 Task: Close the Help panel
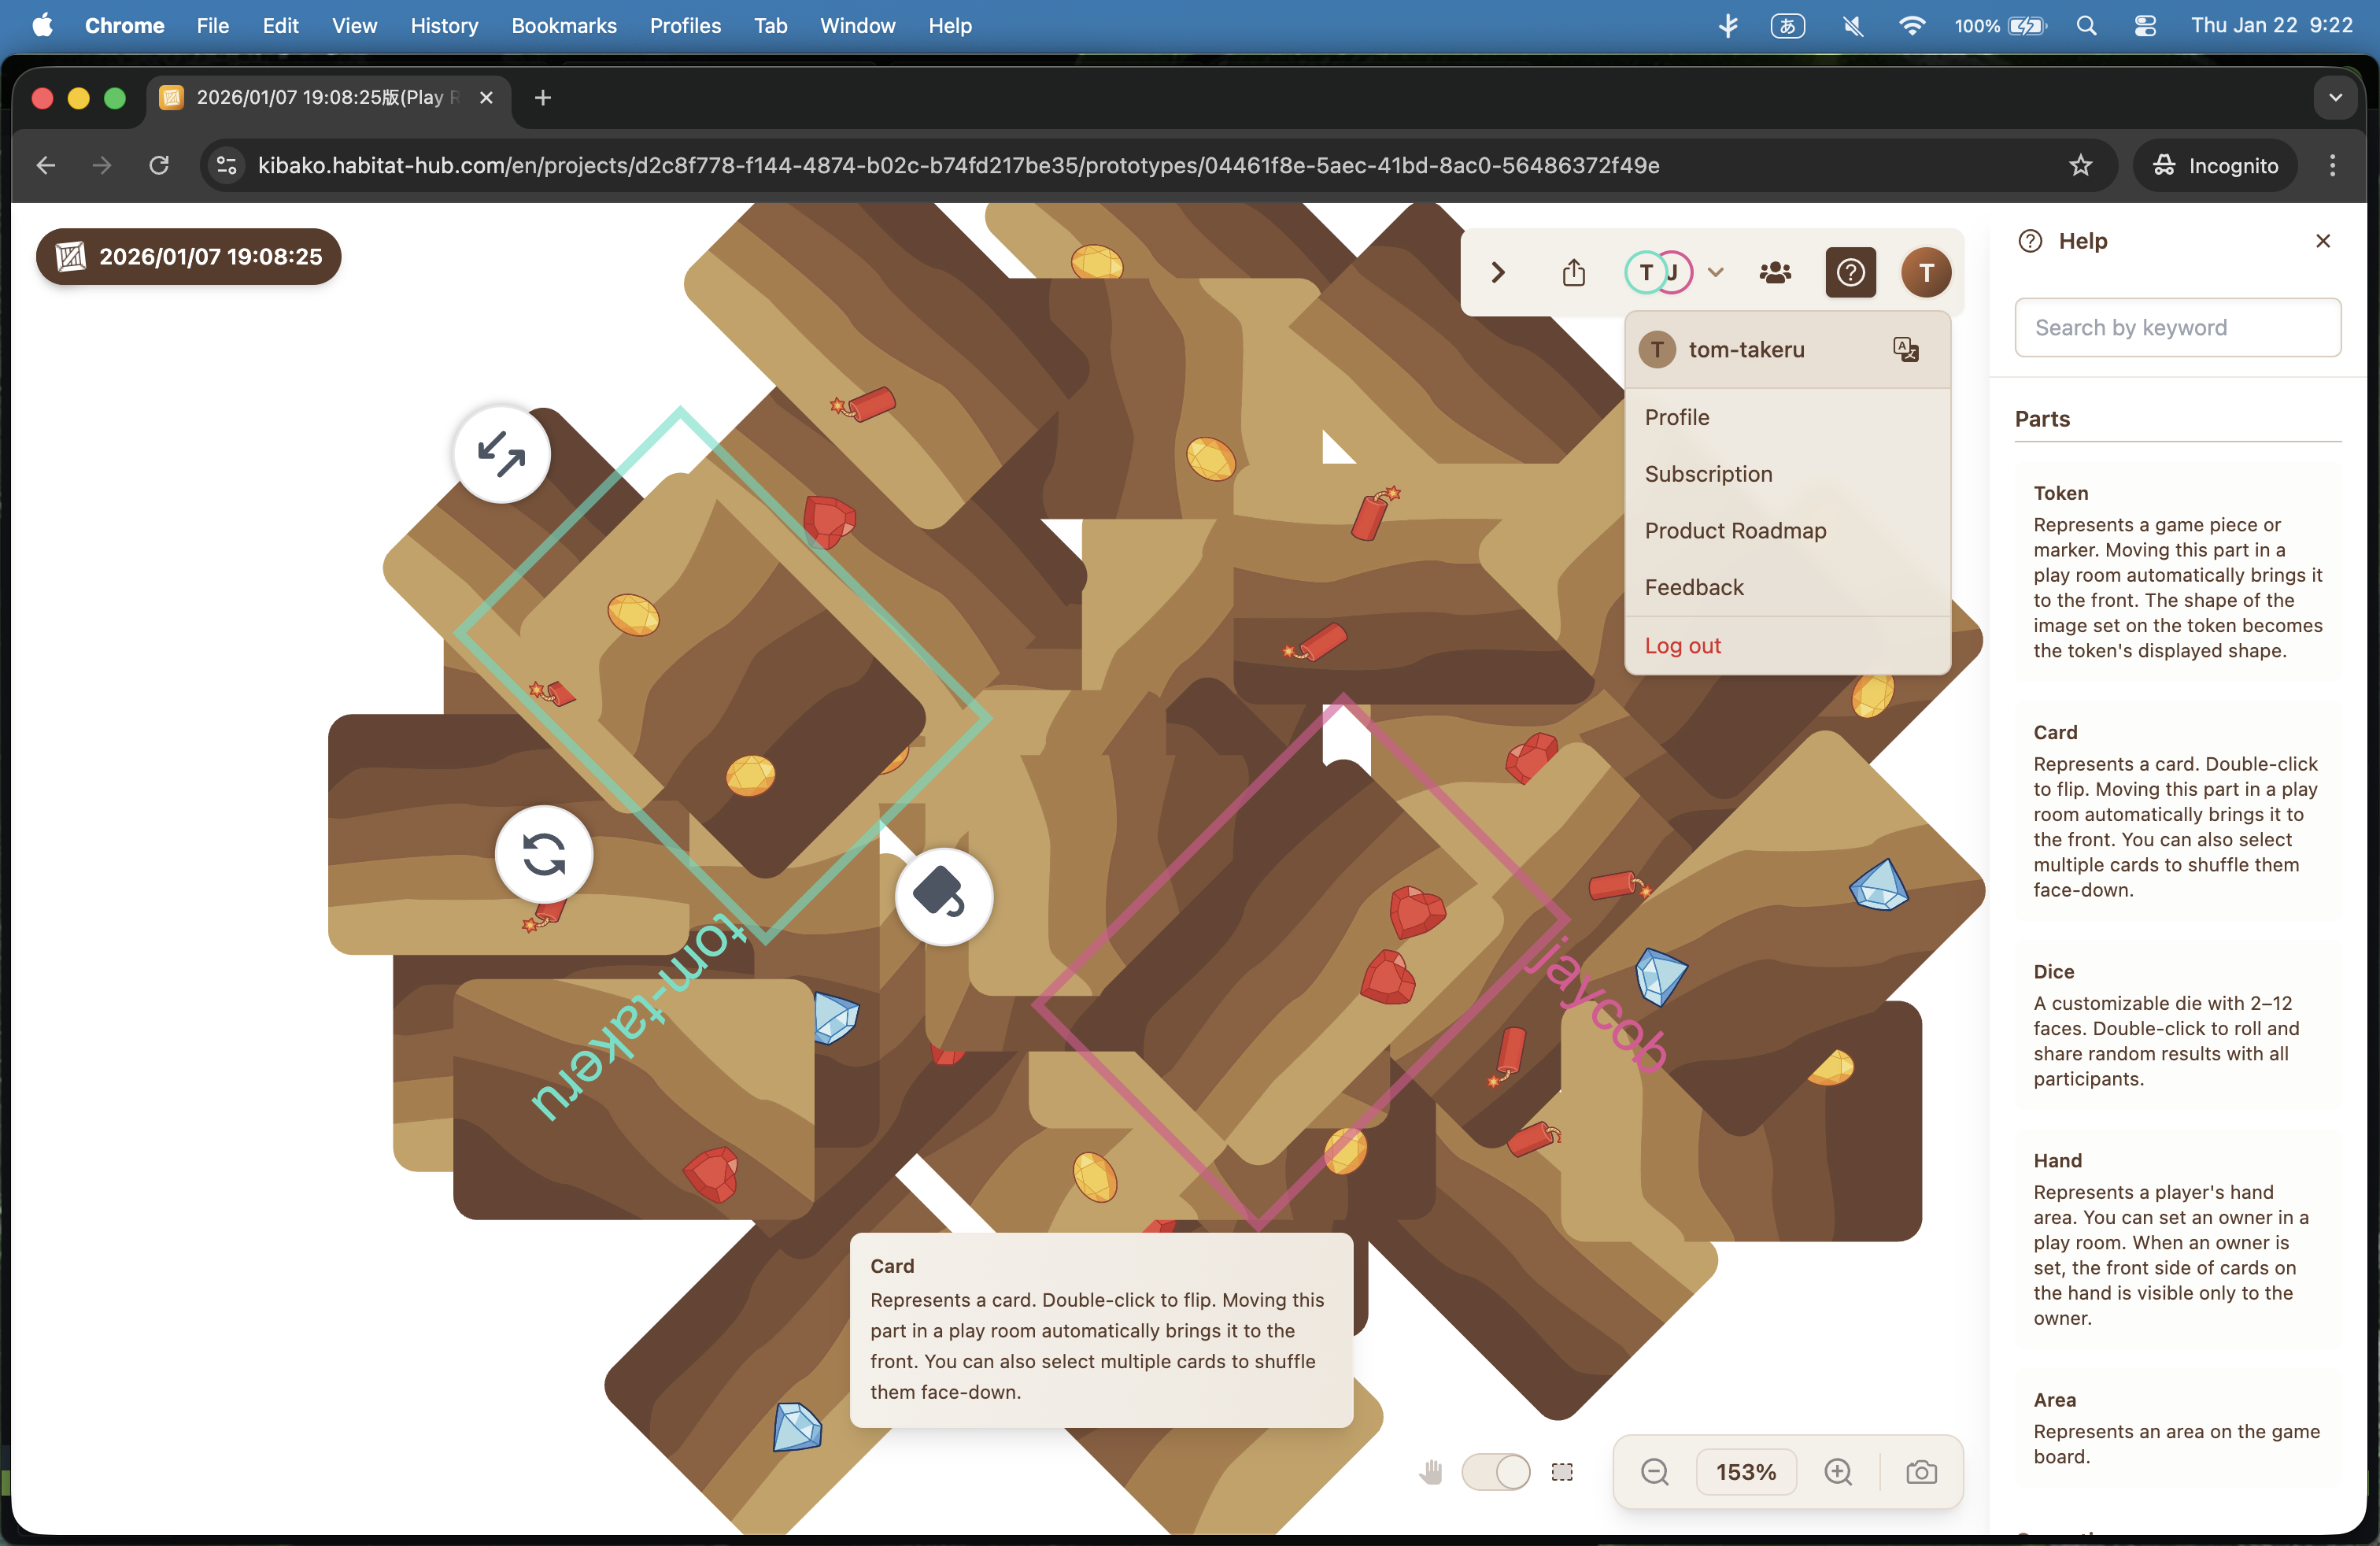pyautogui.click(x=2323, y=241)
